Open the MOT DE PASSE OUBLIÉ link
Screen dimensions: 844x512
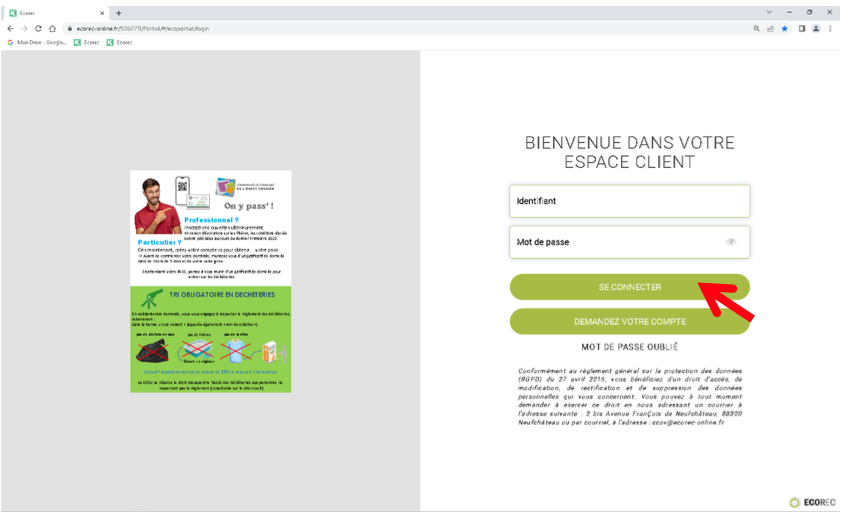coord(629,347)
